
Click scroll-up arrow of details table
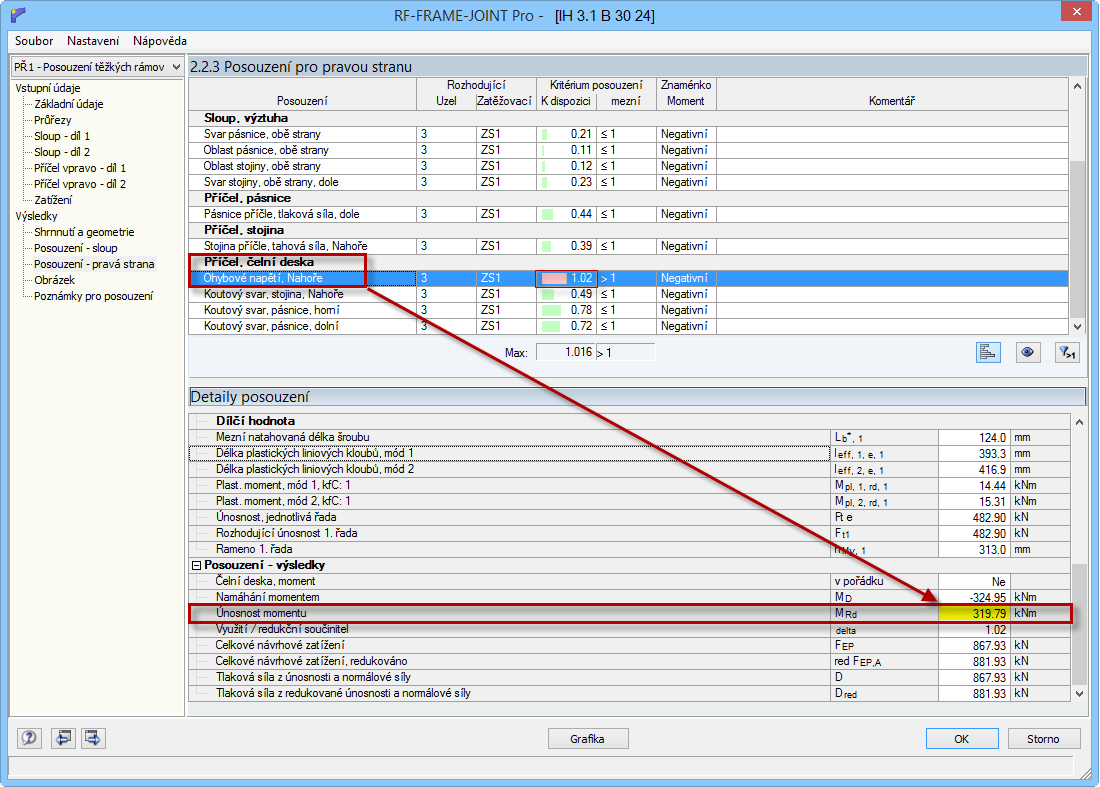(1079, 422)
